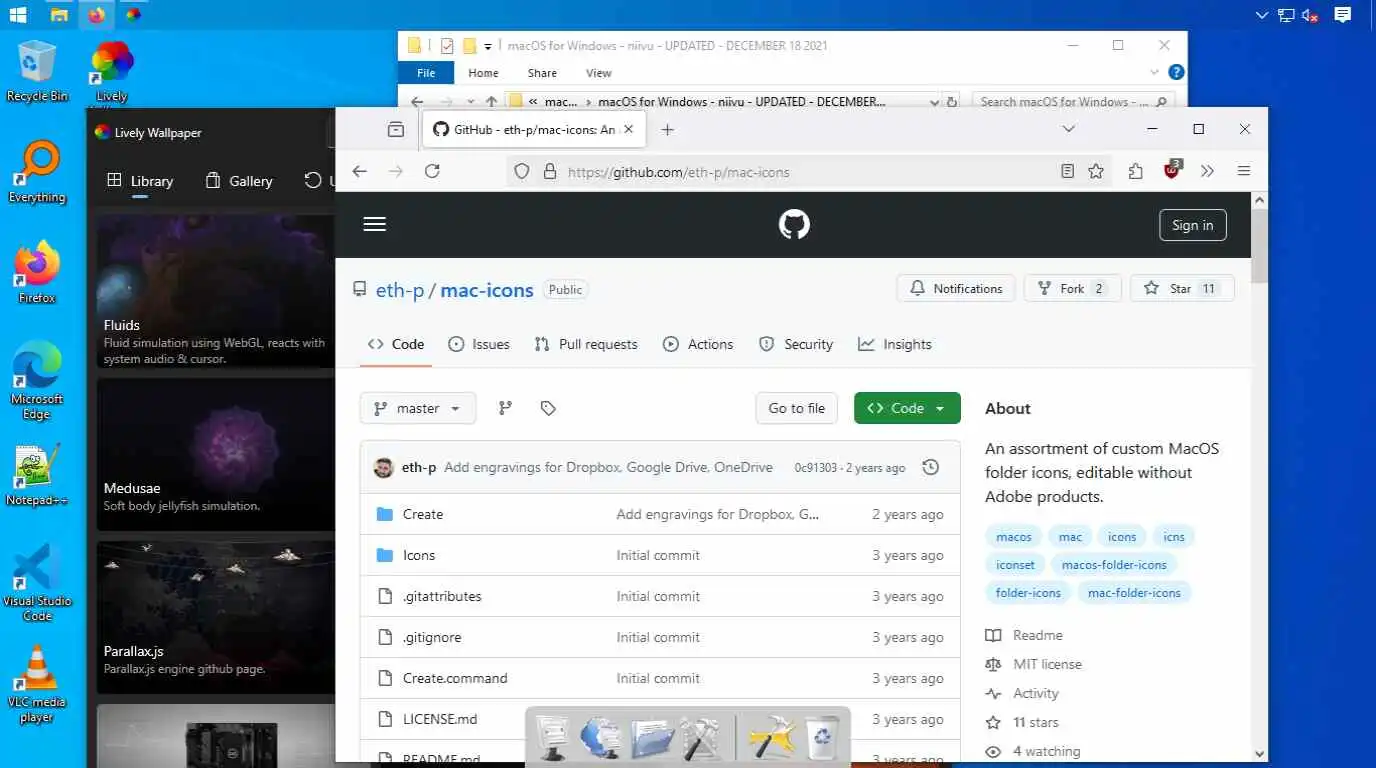Select the Fluids wallpaper thumbnail

(x=216, y=289)
